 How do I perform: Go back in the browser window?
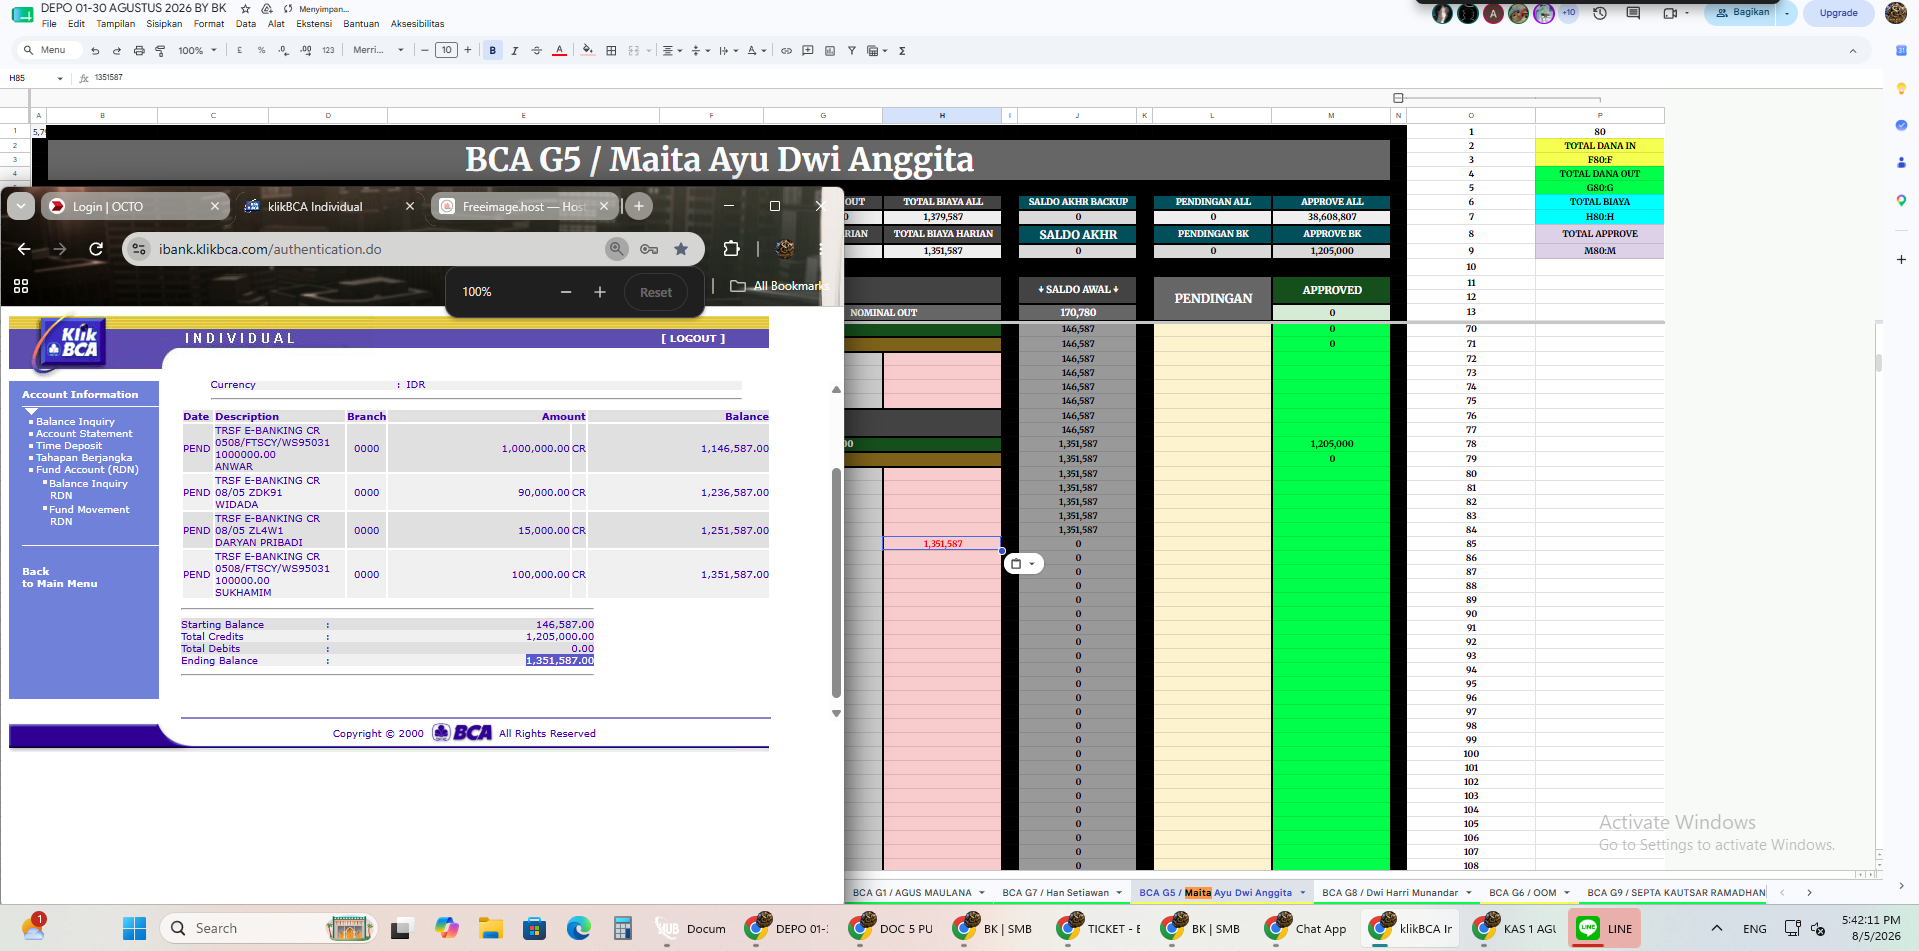[24, 249]
